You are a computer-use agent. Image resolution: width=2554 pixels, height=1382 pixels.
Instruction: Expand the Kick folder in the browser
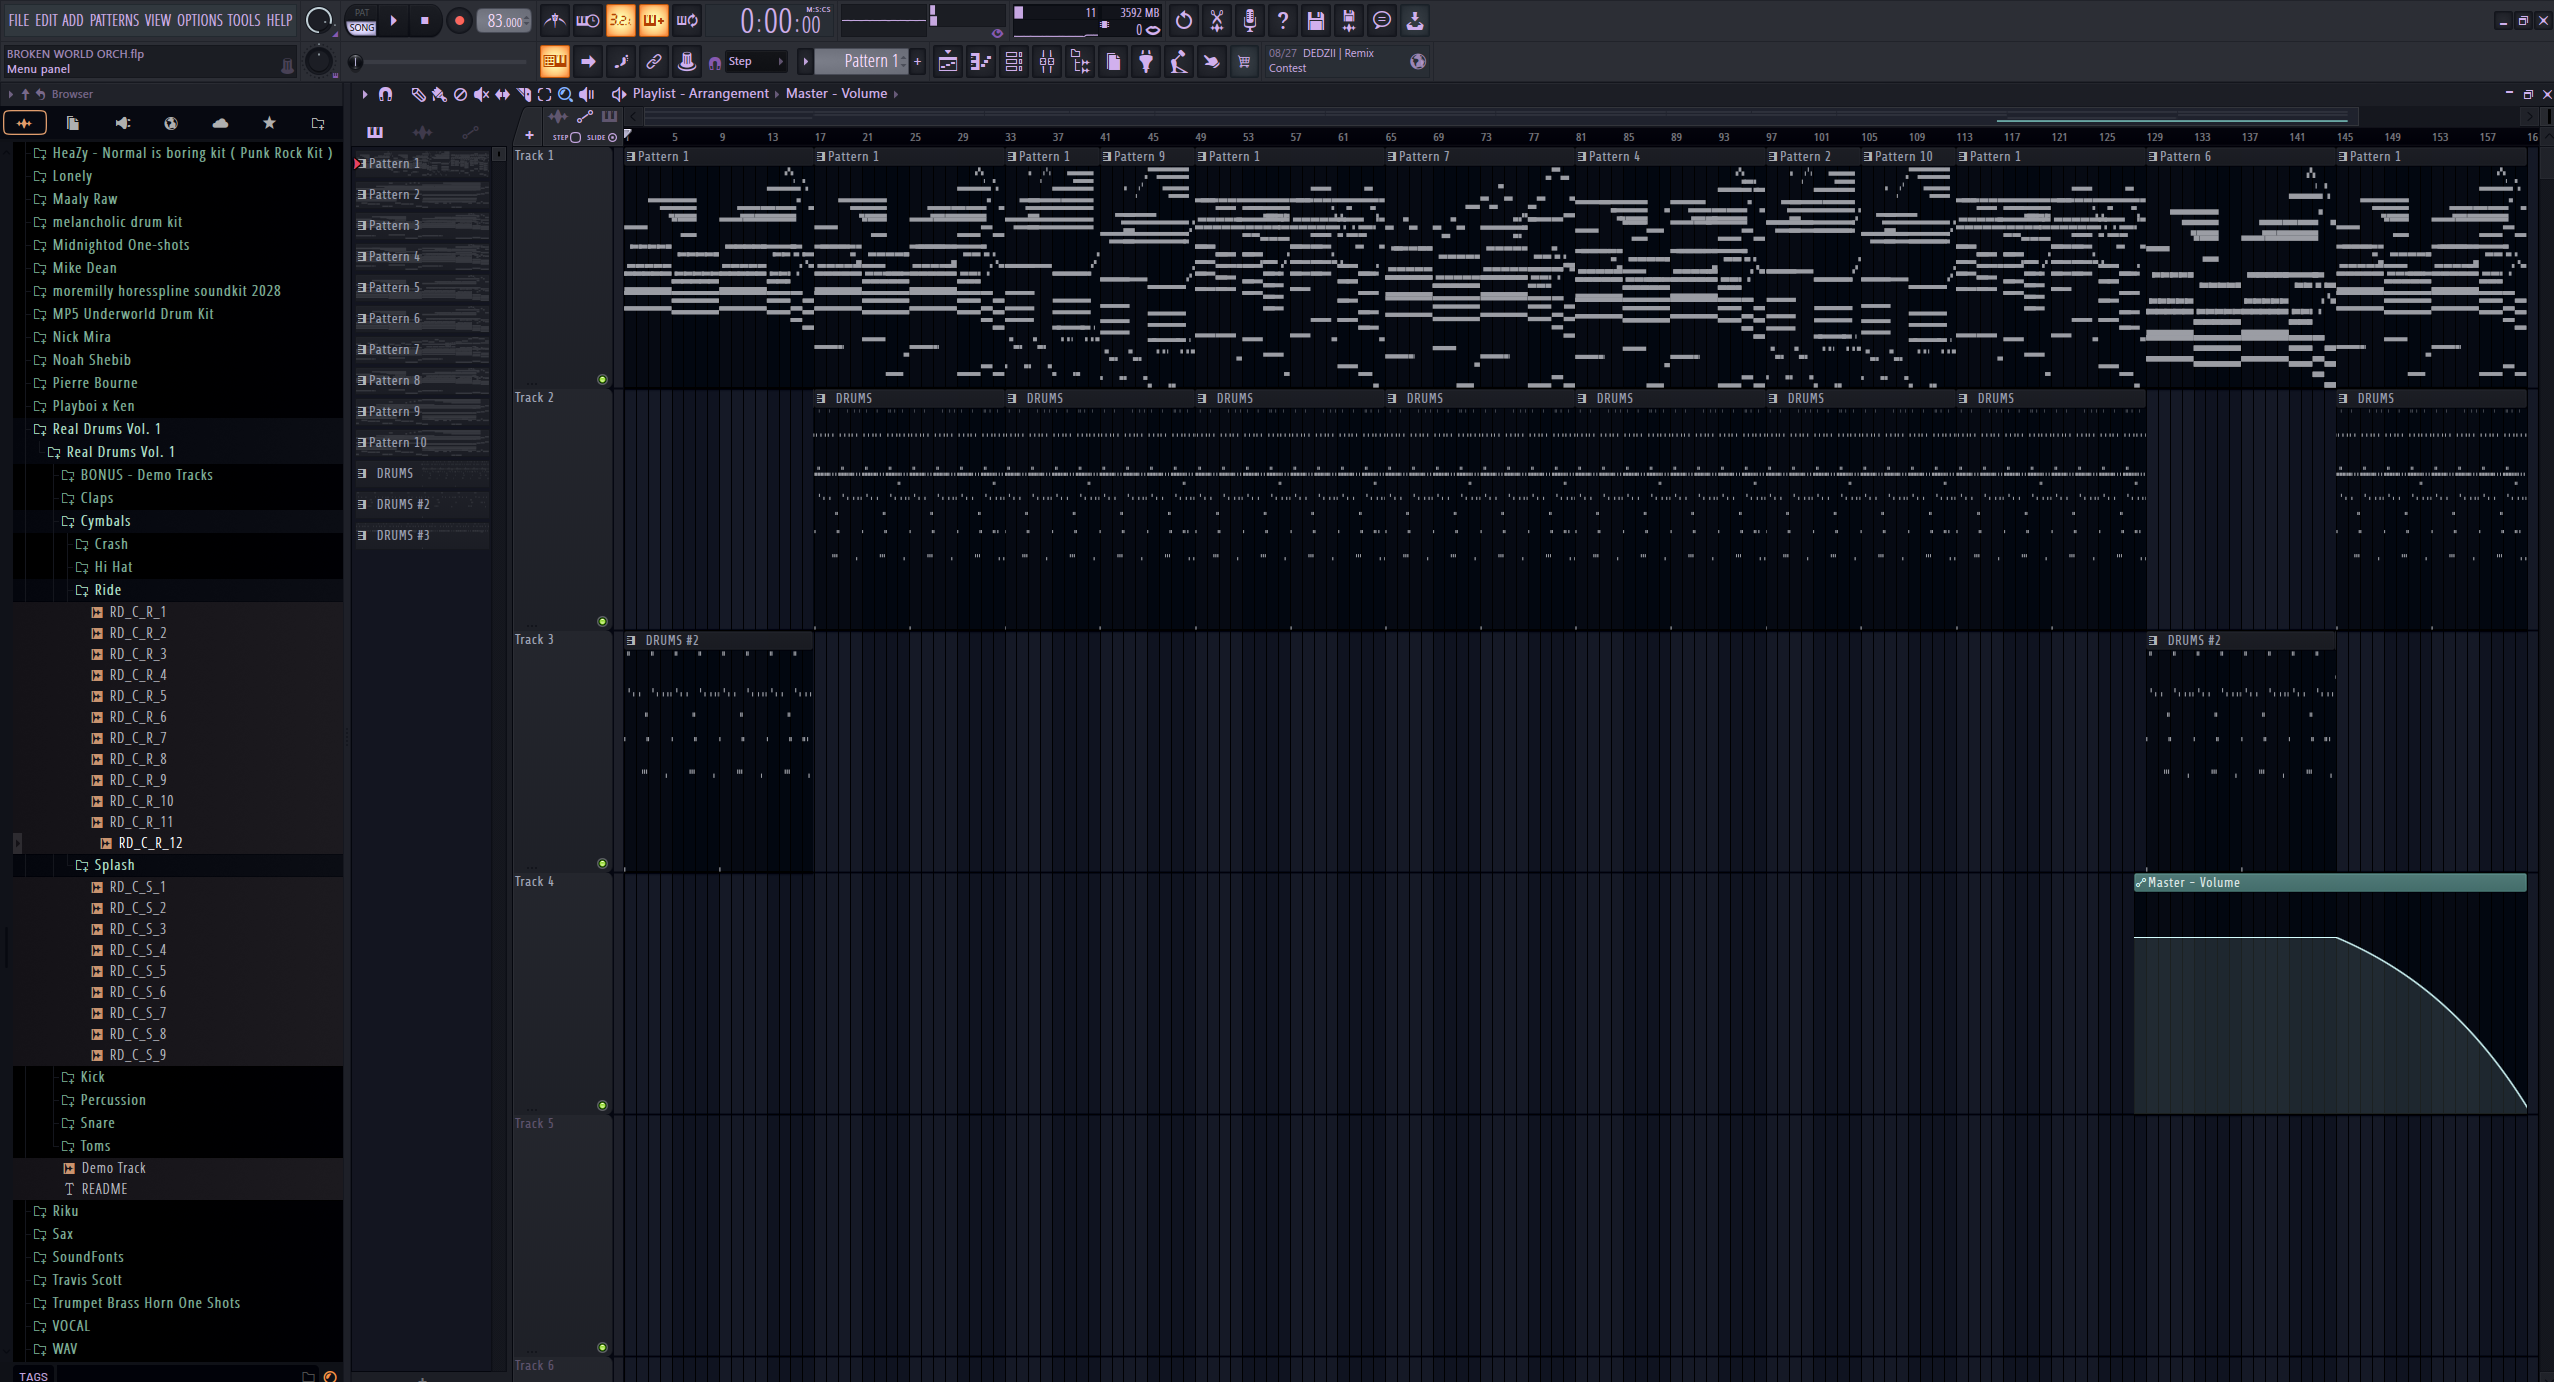(x=92, y=1077)
